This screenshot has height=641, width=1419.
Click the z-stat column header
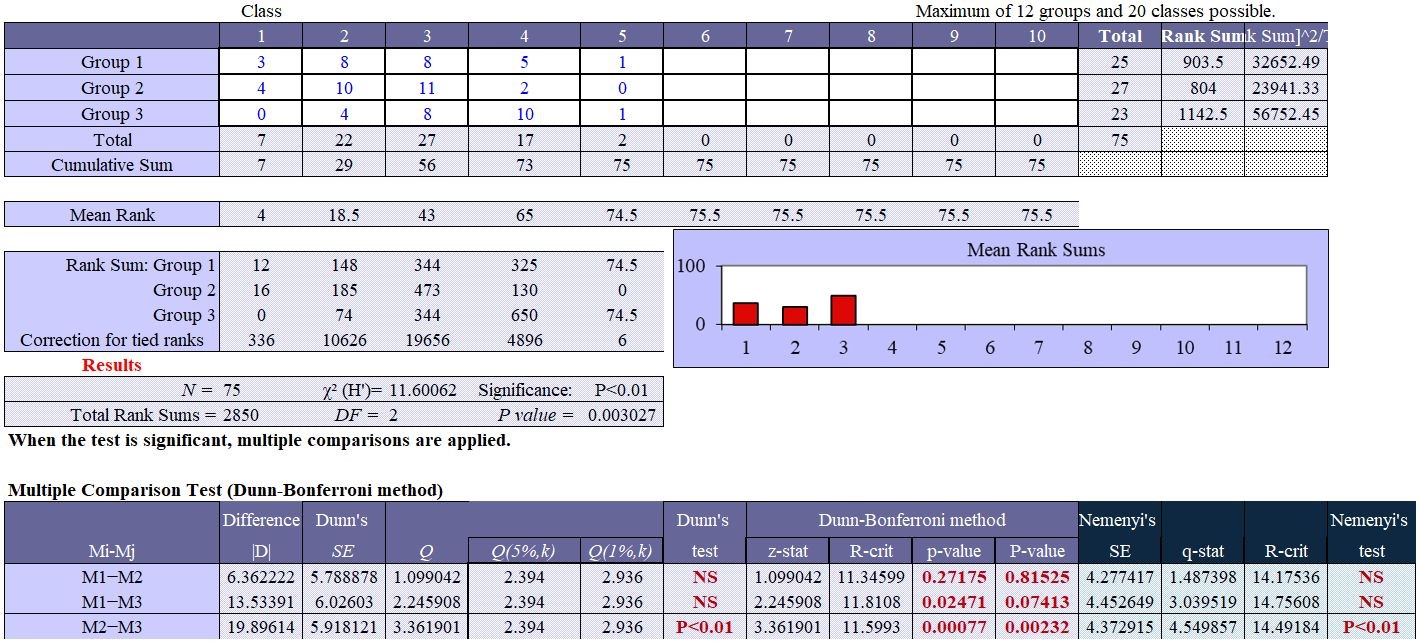coord(787,551)
